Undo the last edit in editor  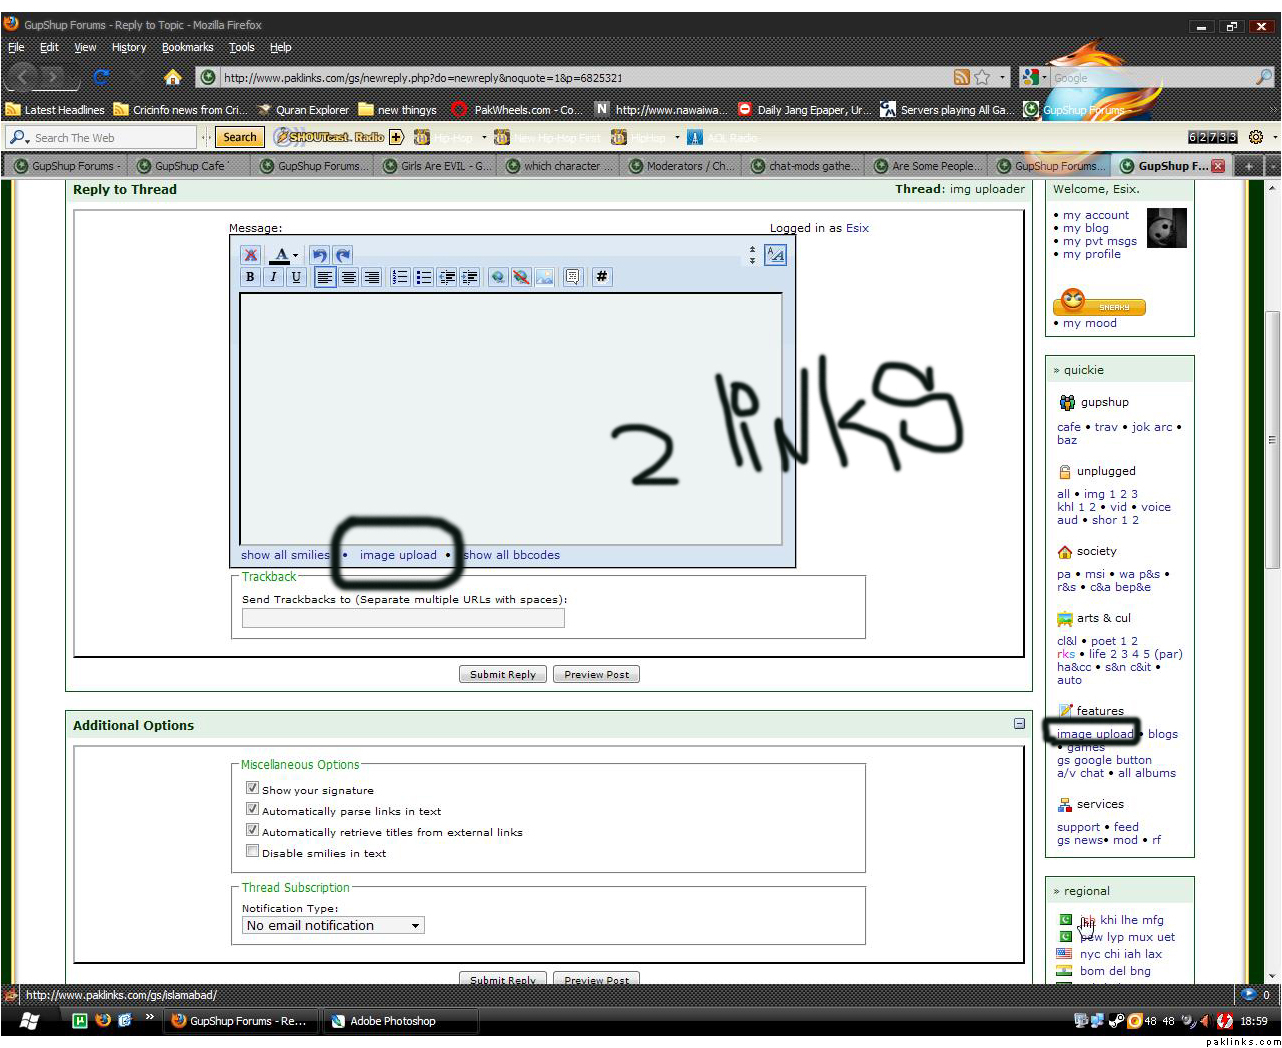319,255
